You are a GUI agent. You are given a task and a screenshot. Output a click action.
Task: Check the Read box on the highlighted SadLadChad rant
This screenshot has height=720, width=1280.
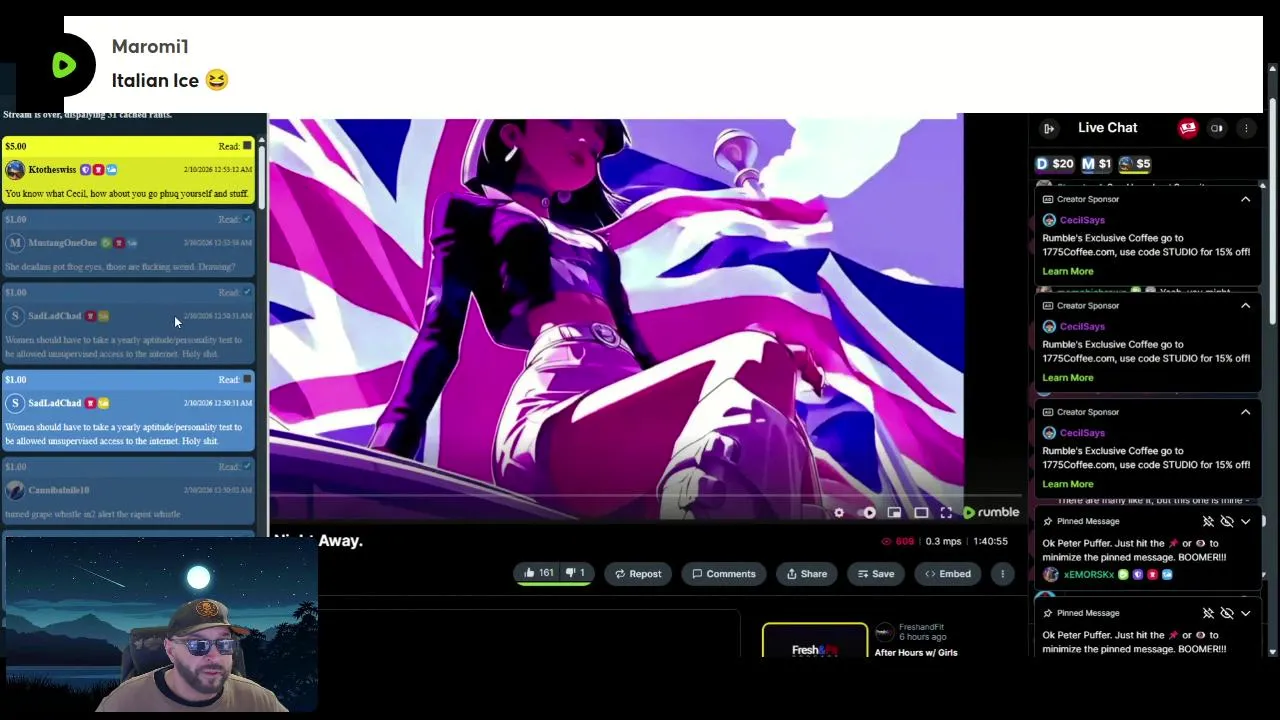[247, 379]
